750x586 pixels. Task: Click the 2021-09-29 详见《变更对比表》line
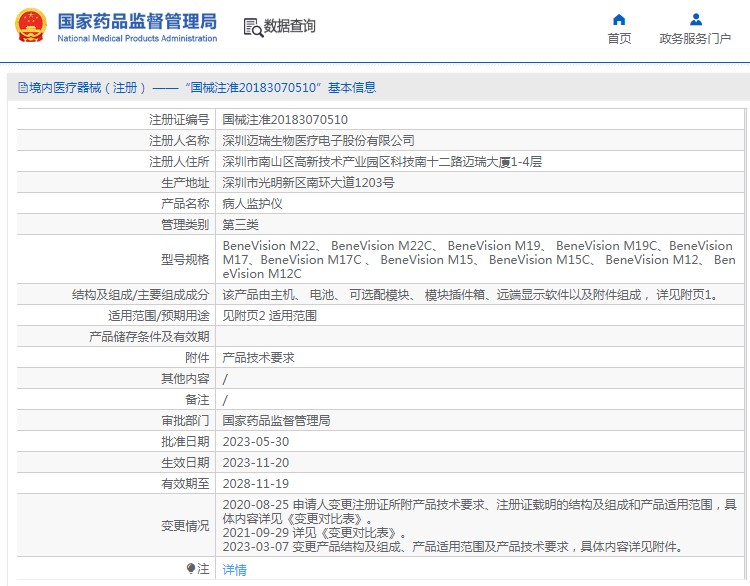[x=315, y=533]
